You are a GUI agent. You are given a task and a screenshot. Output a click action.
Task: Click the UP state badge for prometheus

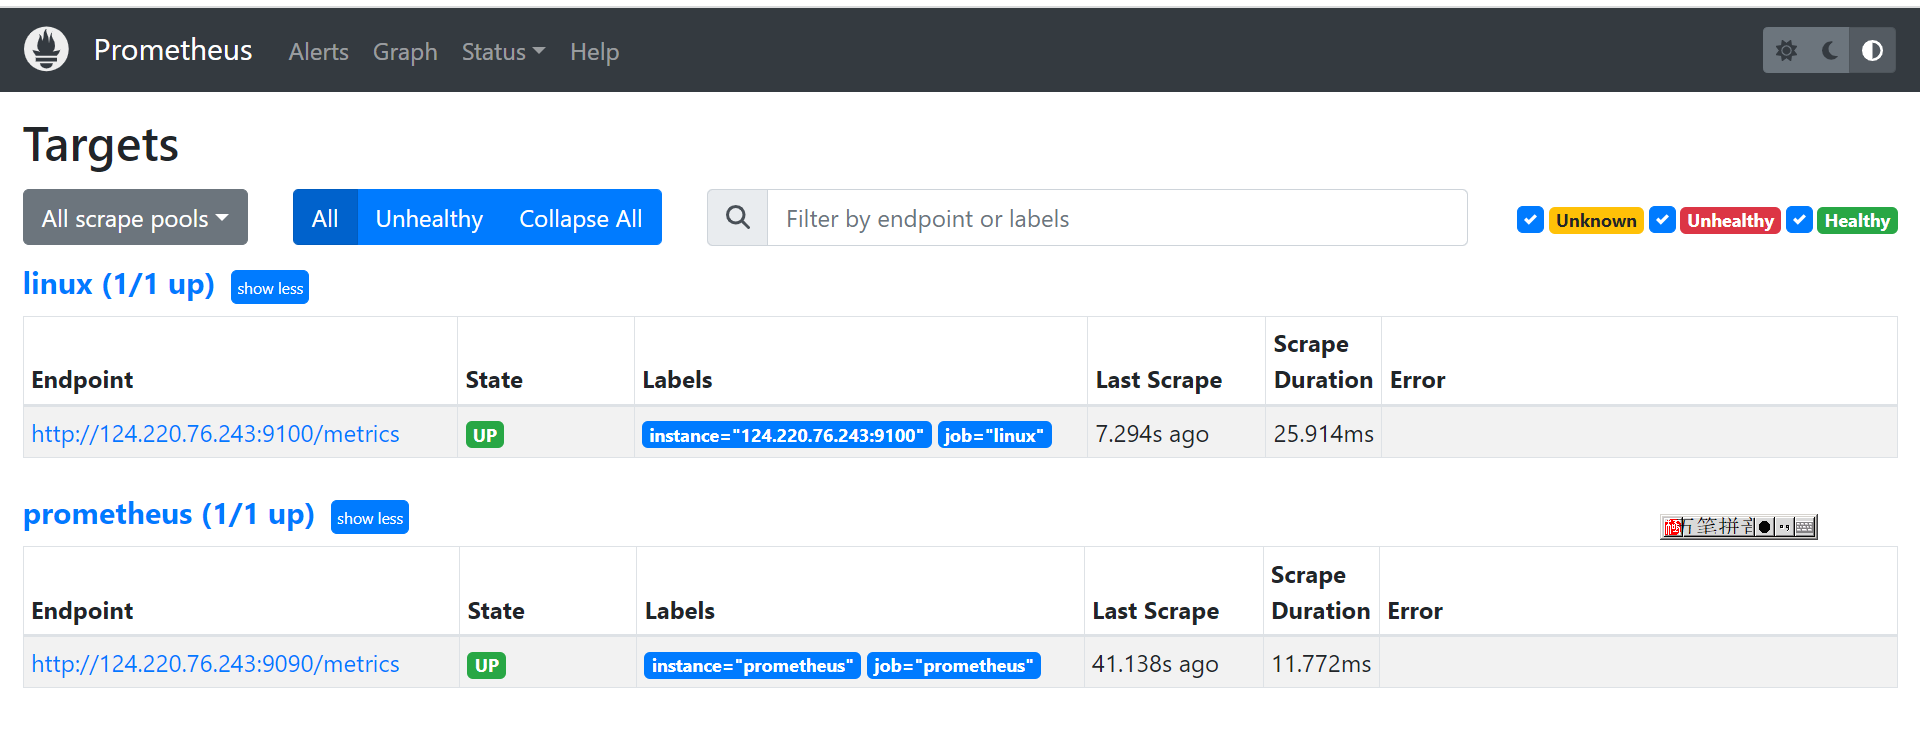[x=487, y=665]
